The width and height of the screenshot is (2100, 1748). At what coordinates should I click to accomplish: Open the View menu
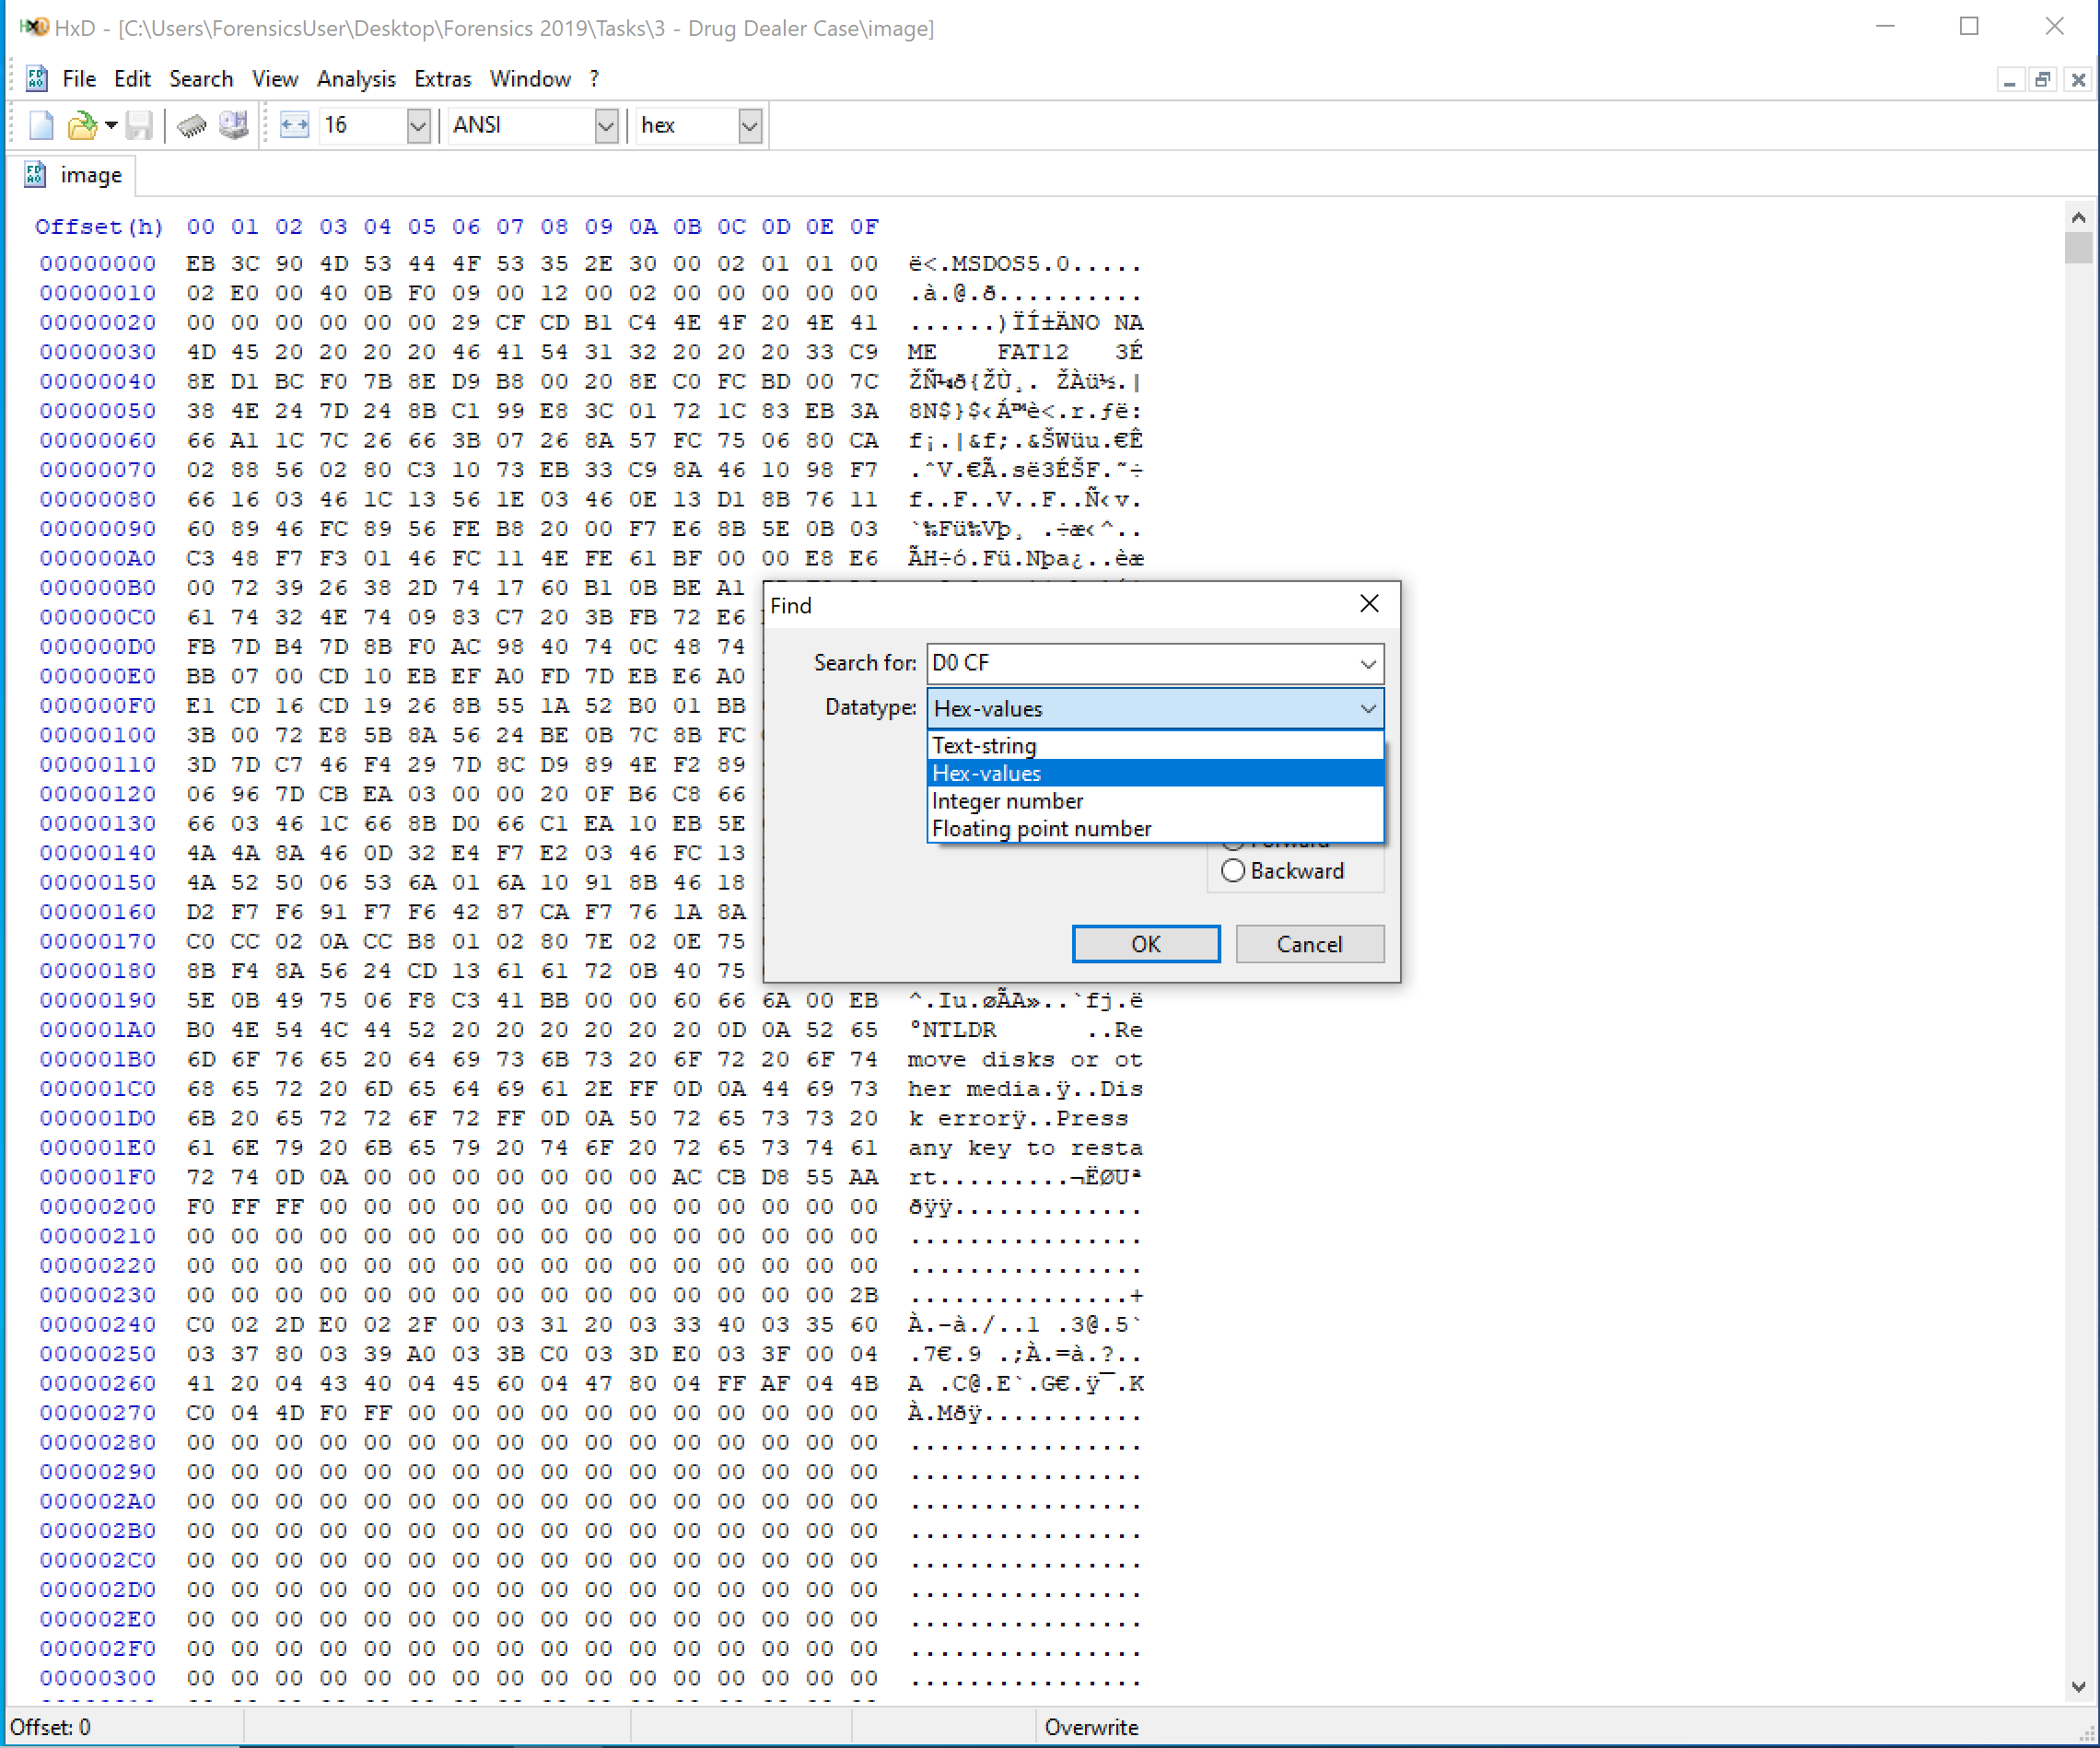click(x=275, y=79)
